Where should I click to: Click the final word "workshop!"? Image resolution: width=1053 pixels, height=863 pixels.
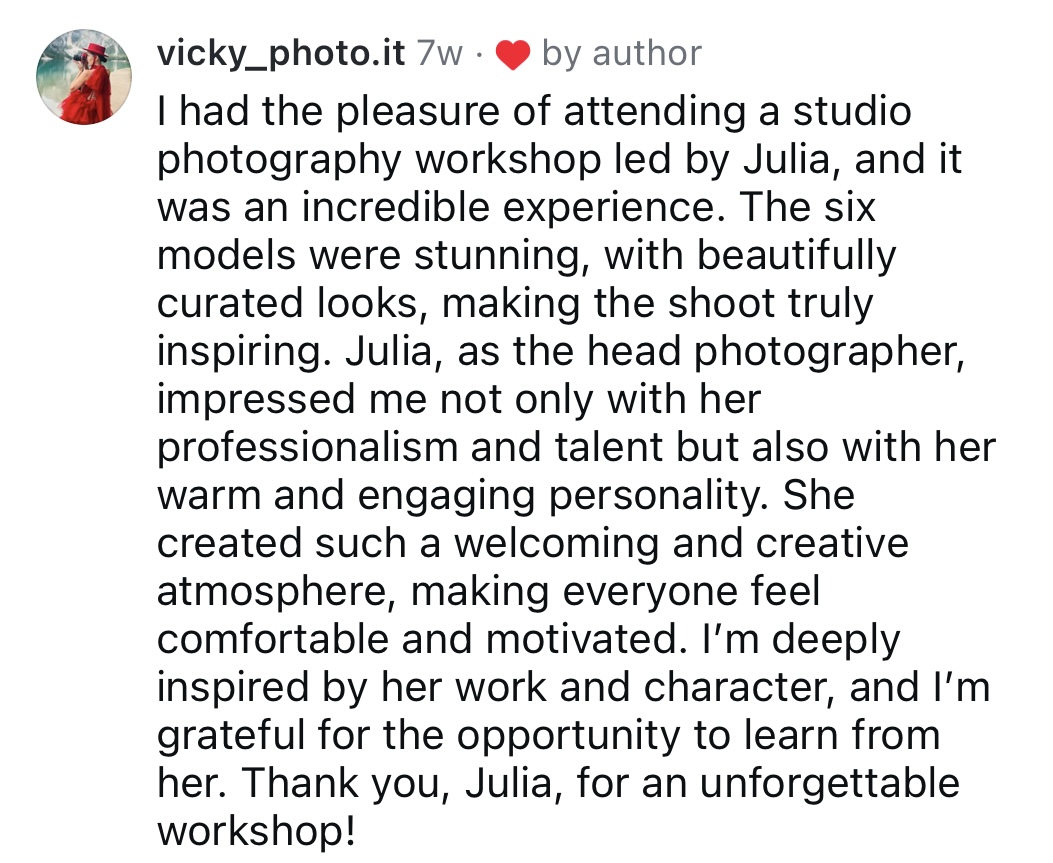(256, 831)
